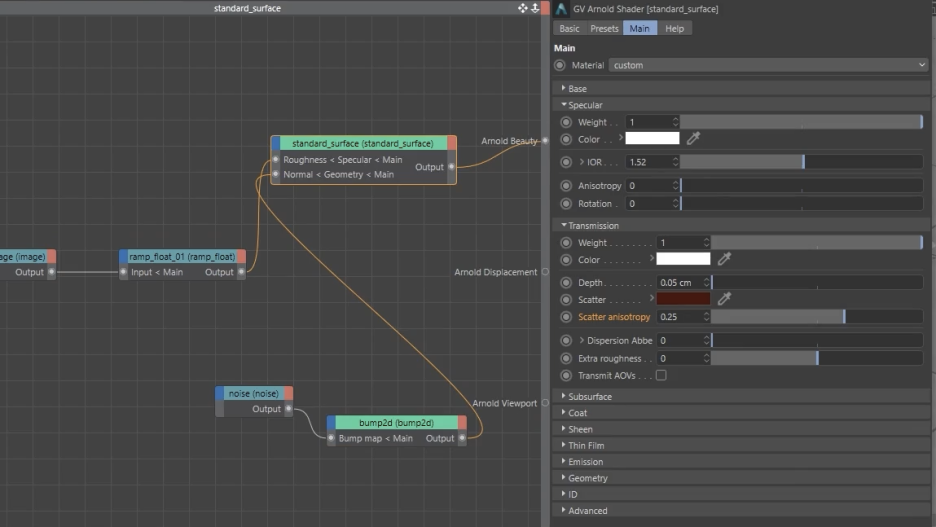
Task: Click the Output port of ramp_float_01 node
Action: coord(241,272)
